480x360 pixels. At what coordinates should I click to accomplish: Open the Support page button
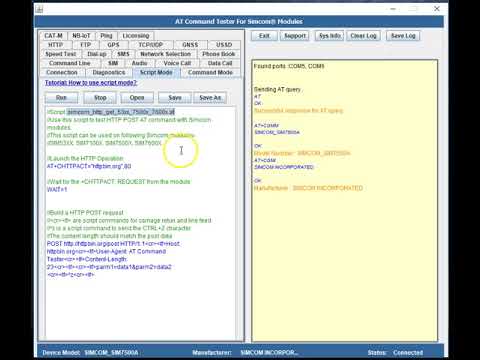coord(295,36)
